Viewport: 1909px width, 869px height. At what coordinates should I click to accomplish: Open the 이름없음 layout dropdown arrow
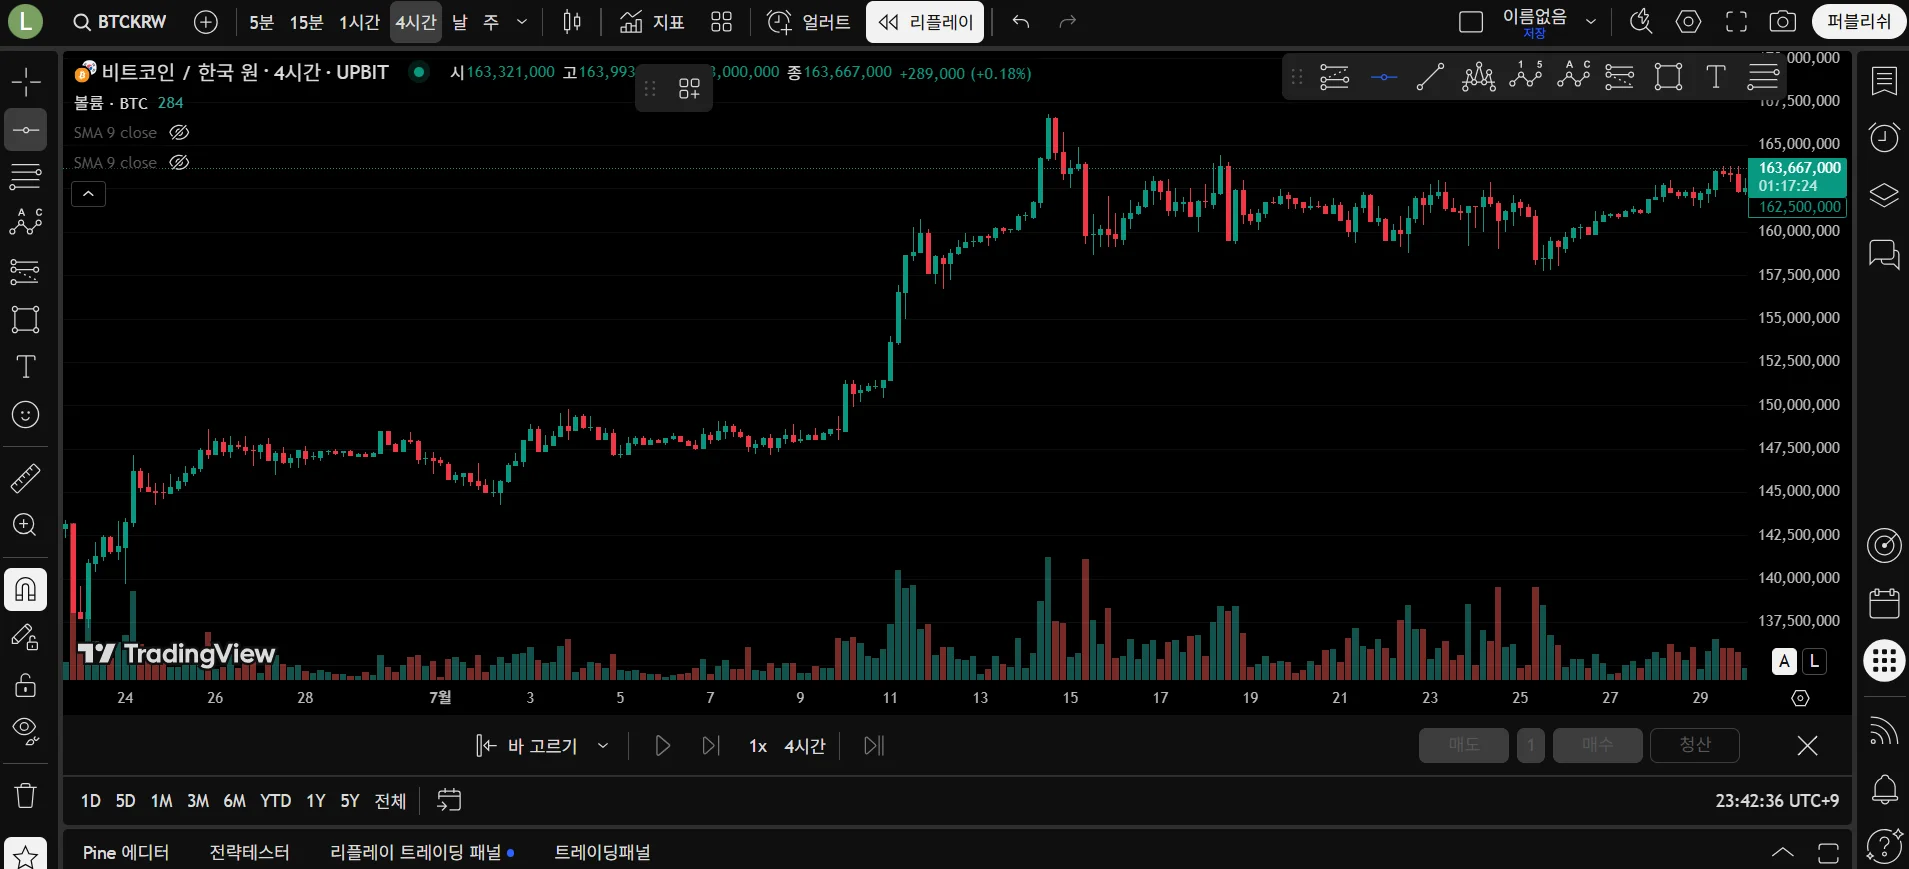click(1591, 22)
